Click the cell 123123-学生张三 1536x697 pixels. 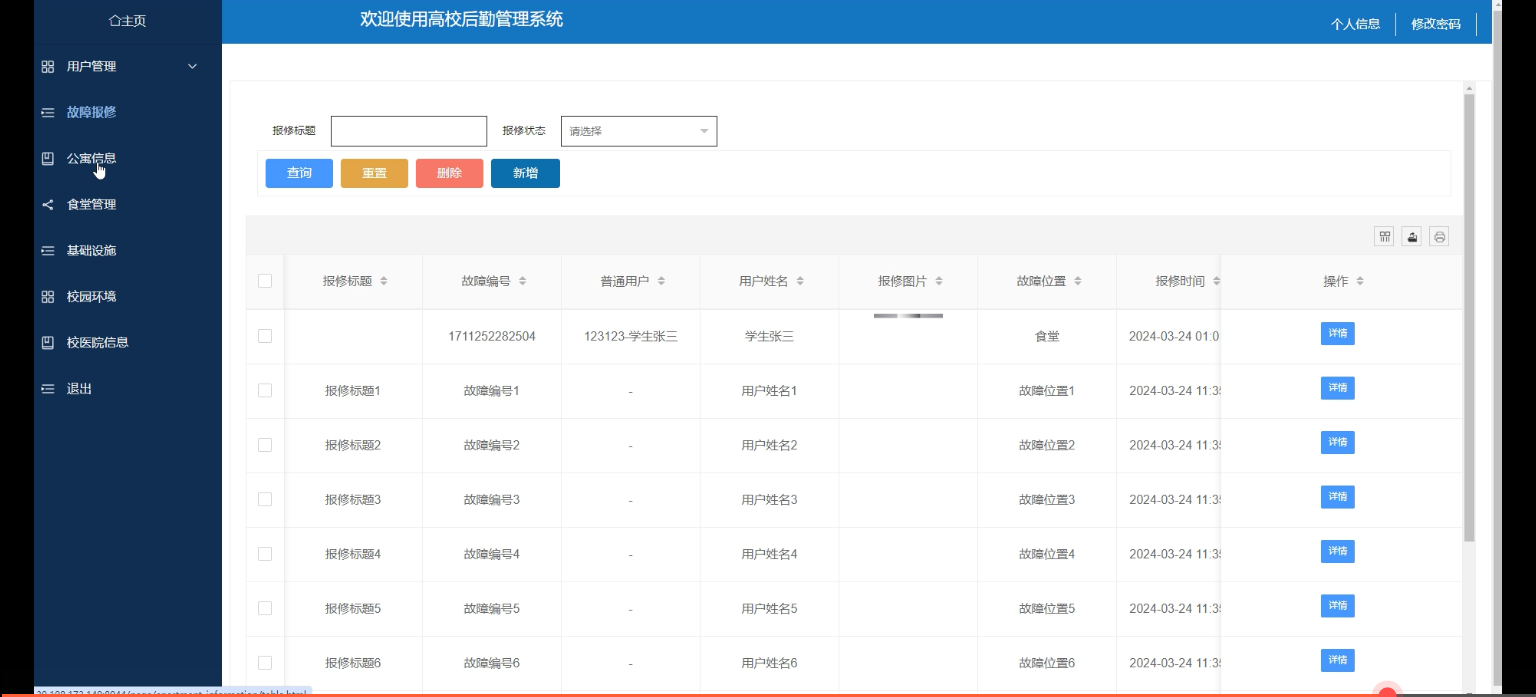click(631, 336)
